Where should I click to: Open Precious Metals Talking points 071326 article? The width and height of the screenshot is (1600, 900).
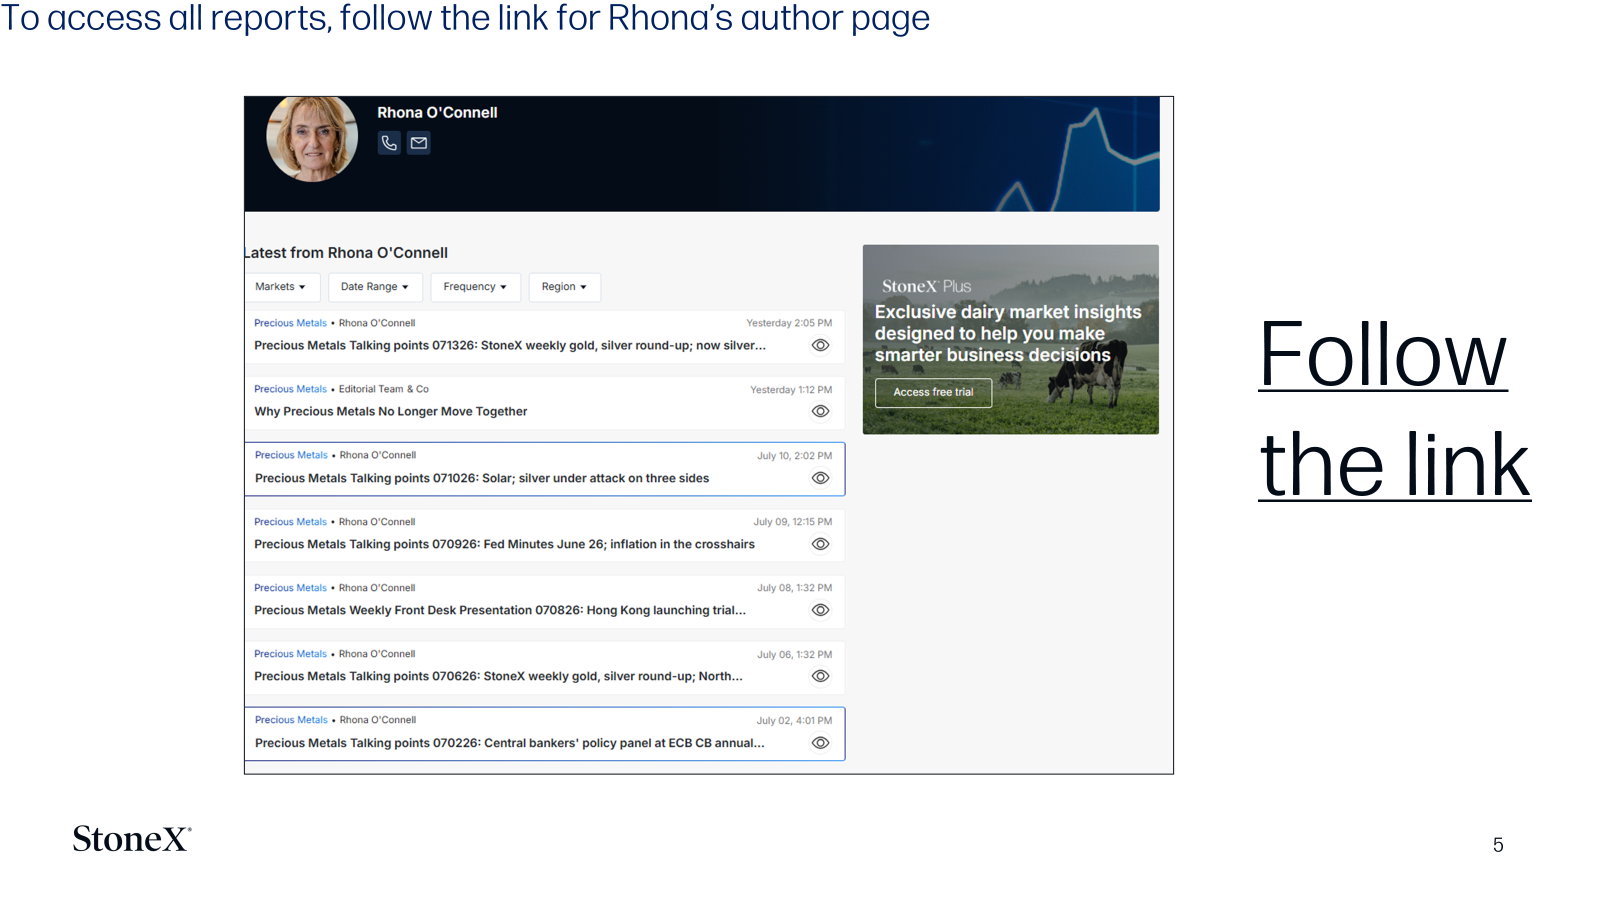click(x=510, y=345)
